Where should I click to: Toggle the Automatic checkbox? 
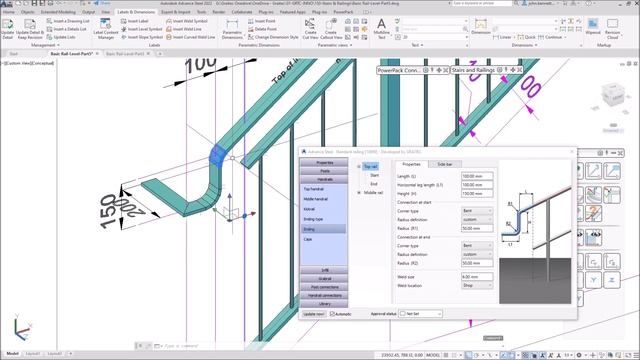tap(332, 314)
